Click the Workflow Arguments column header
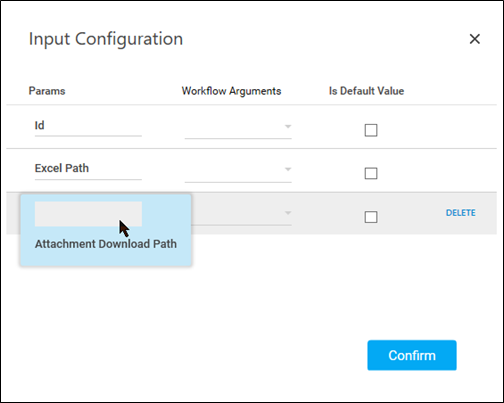504x403 pixels. coord(231,91)
